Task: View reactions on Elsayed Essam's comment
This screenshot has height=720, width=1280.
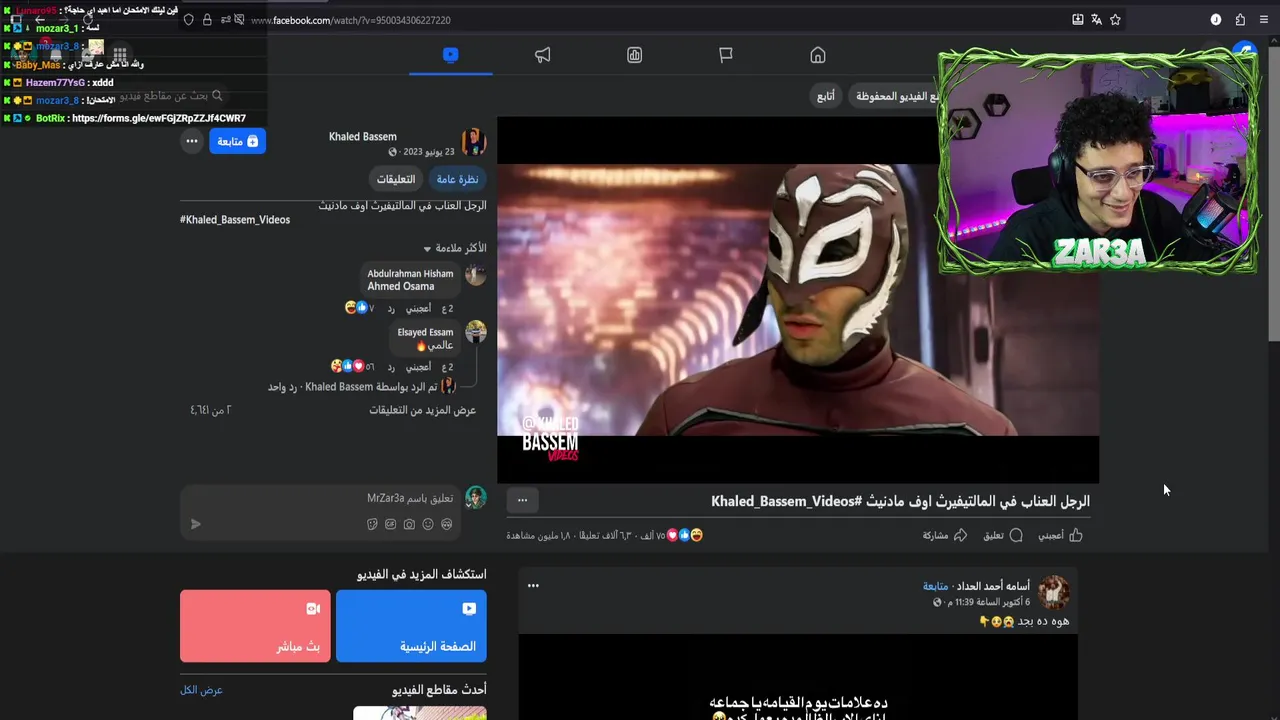Action: tap(352, 366)
